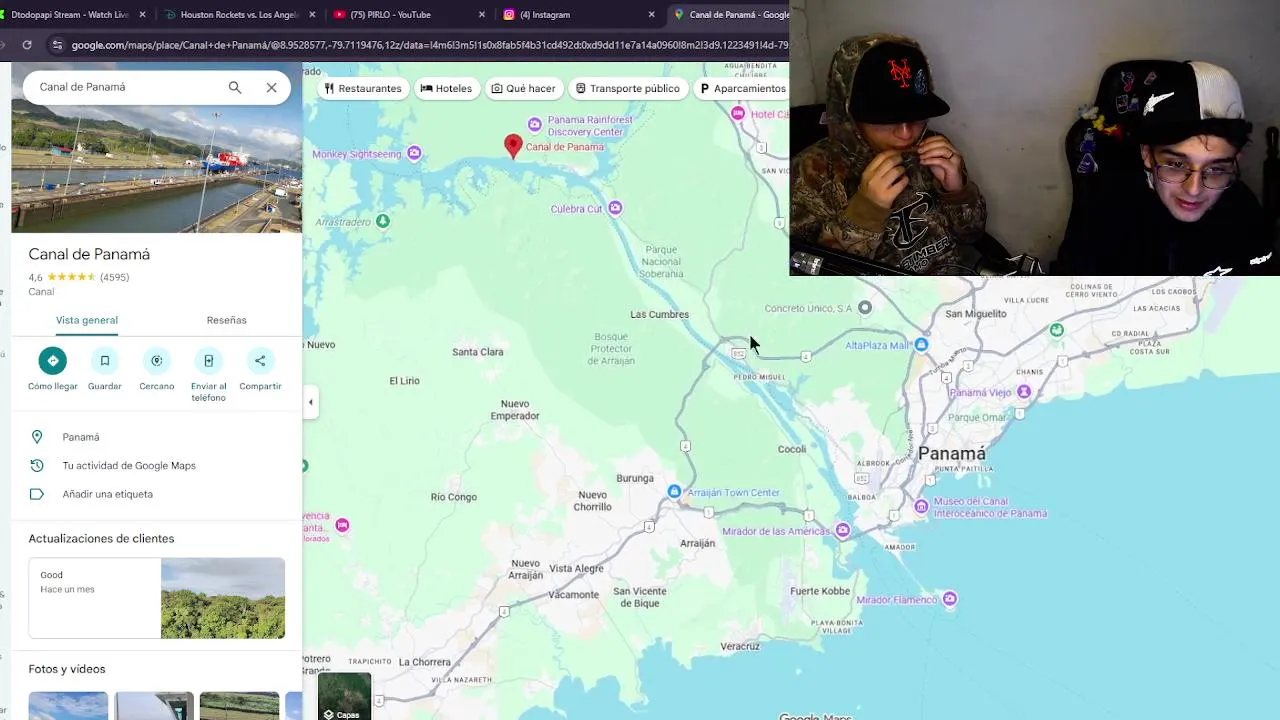Click the Museo del Canal Interoceánico marker
This screenshot has width=1280, height=720.
[x=921, y=507]
